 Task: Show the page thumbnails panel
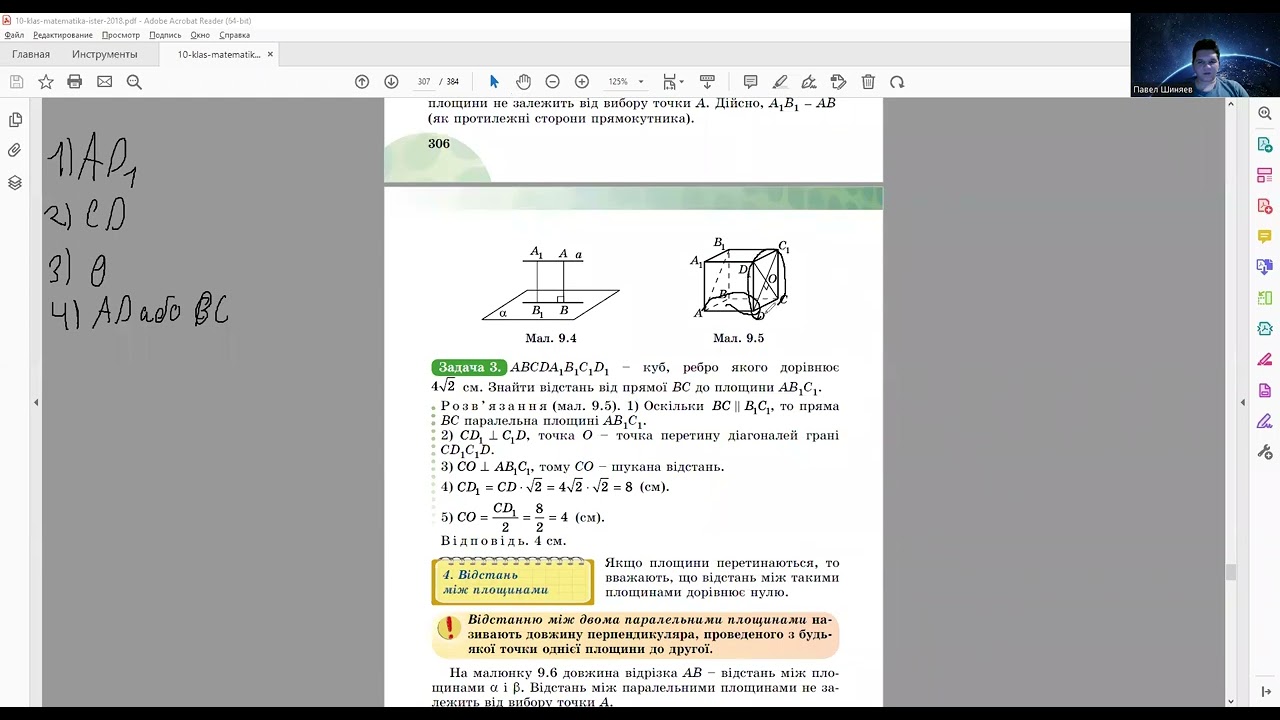[x=15, y=120]
